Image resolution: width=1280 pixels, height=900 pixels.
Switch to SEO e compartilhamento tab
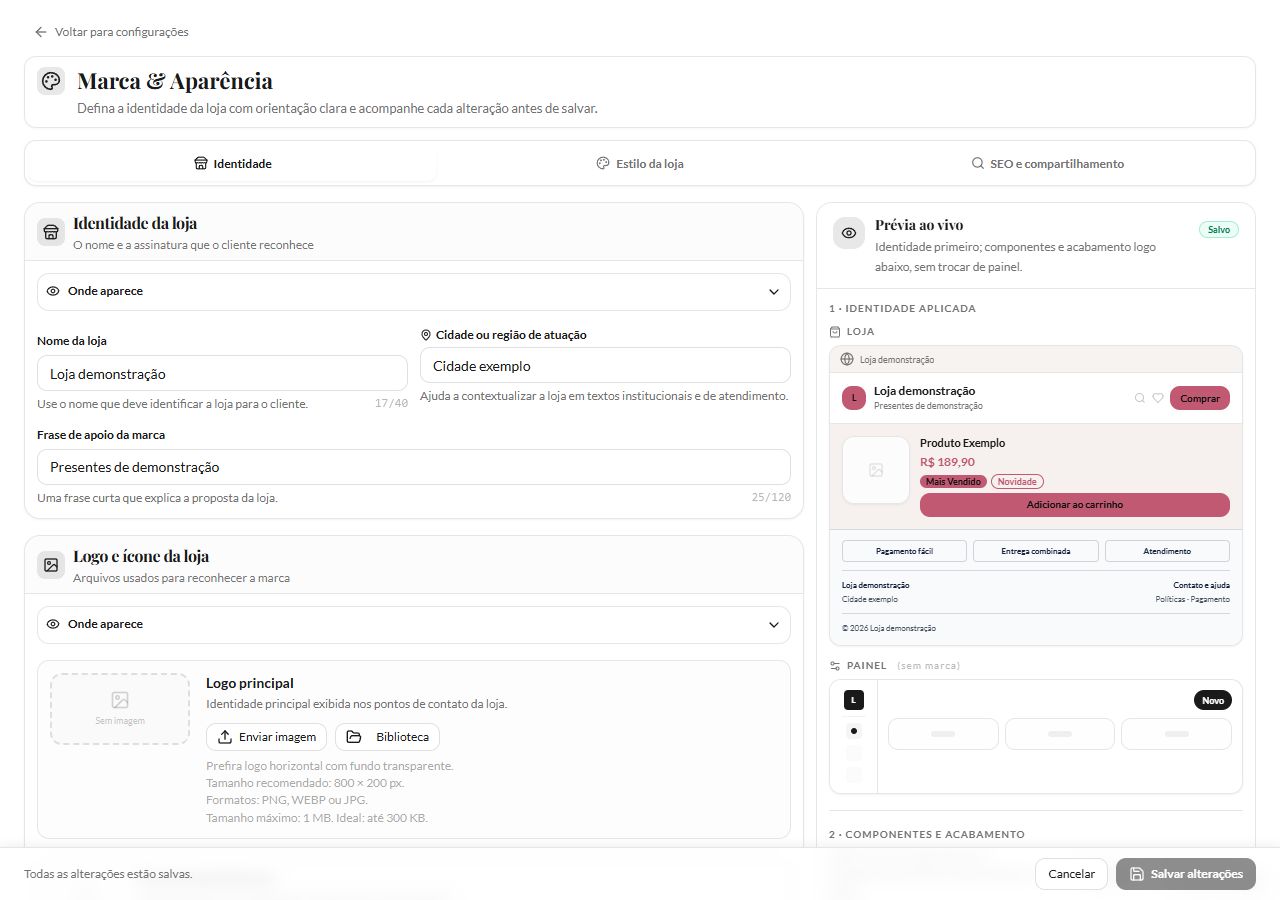click(x=1047, y=164)
